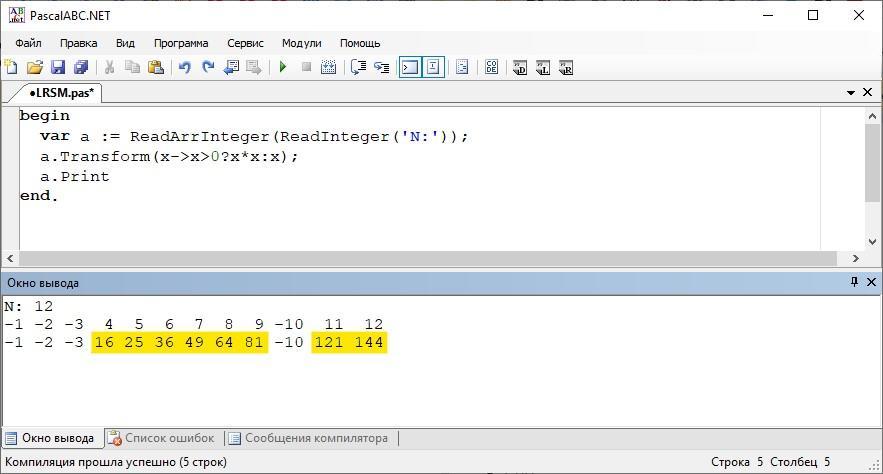The width and height of the screenshot is (883, 474).
Task: Open the Модули menu
Action: 301,43
